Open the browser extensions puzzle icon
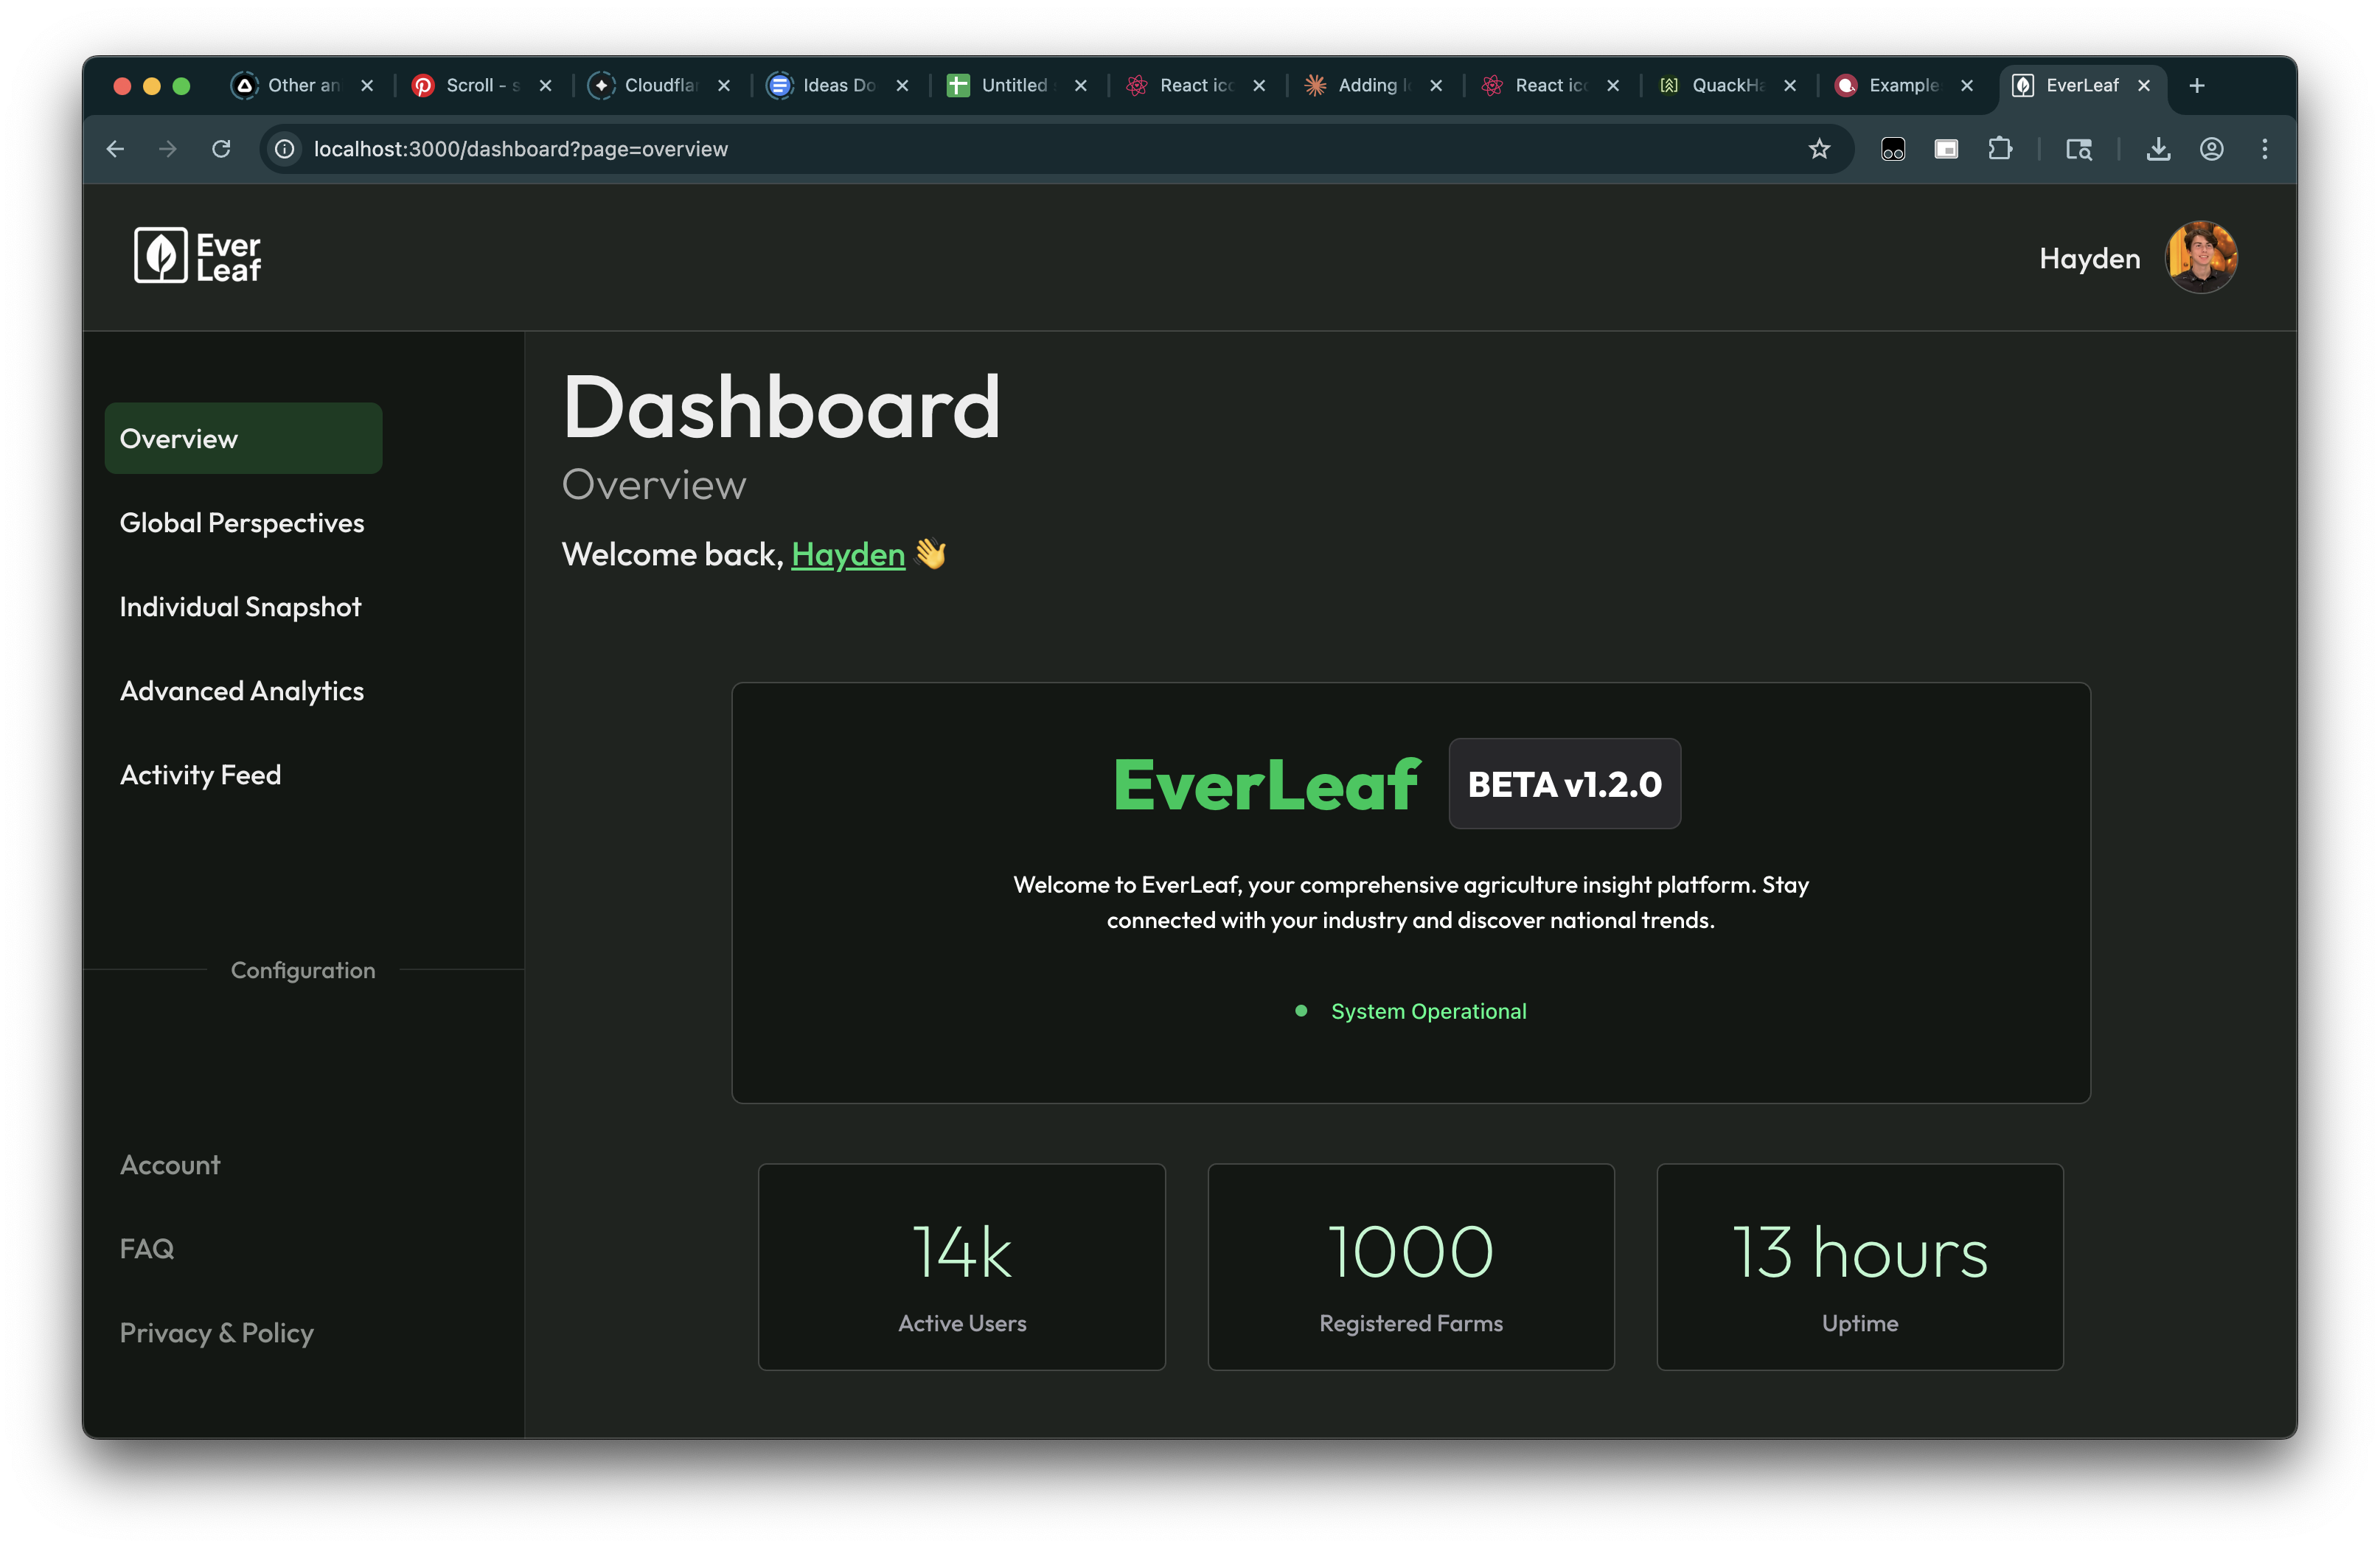The image size is (2380, 1548). 1999,149
